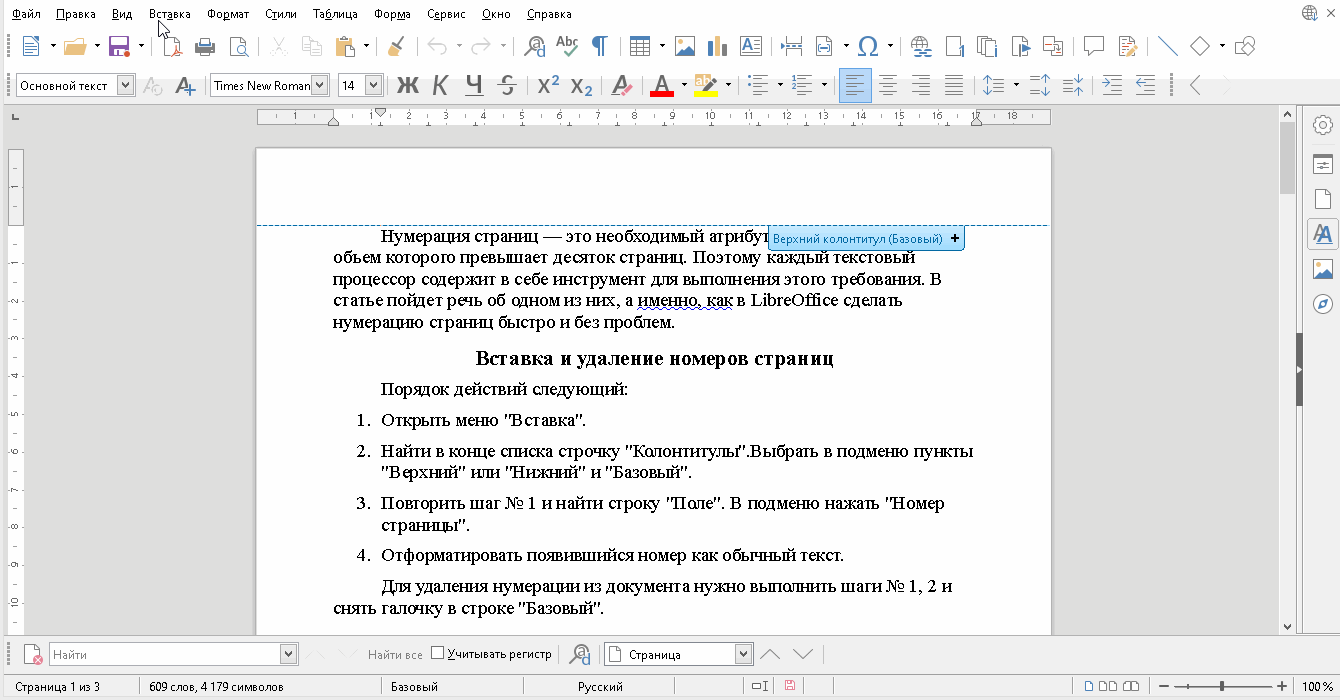Viewport: 1340px width, 700px height.
Task: Insert a text box
Action: [x=750, y=46]
